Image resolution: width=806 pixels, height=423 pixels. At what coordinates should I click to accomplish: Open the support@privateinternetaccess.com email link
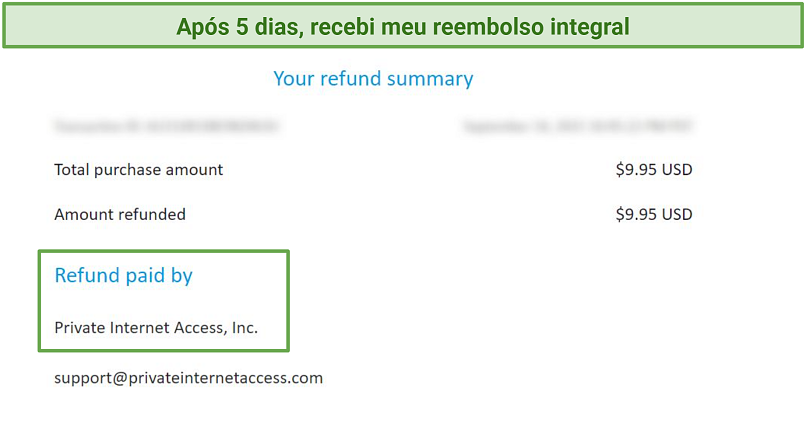tap(189, 378)
